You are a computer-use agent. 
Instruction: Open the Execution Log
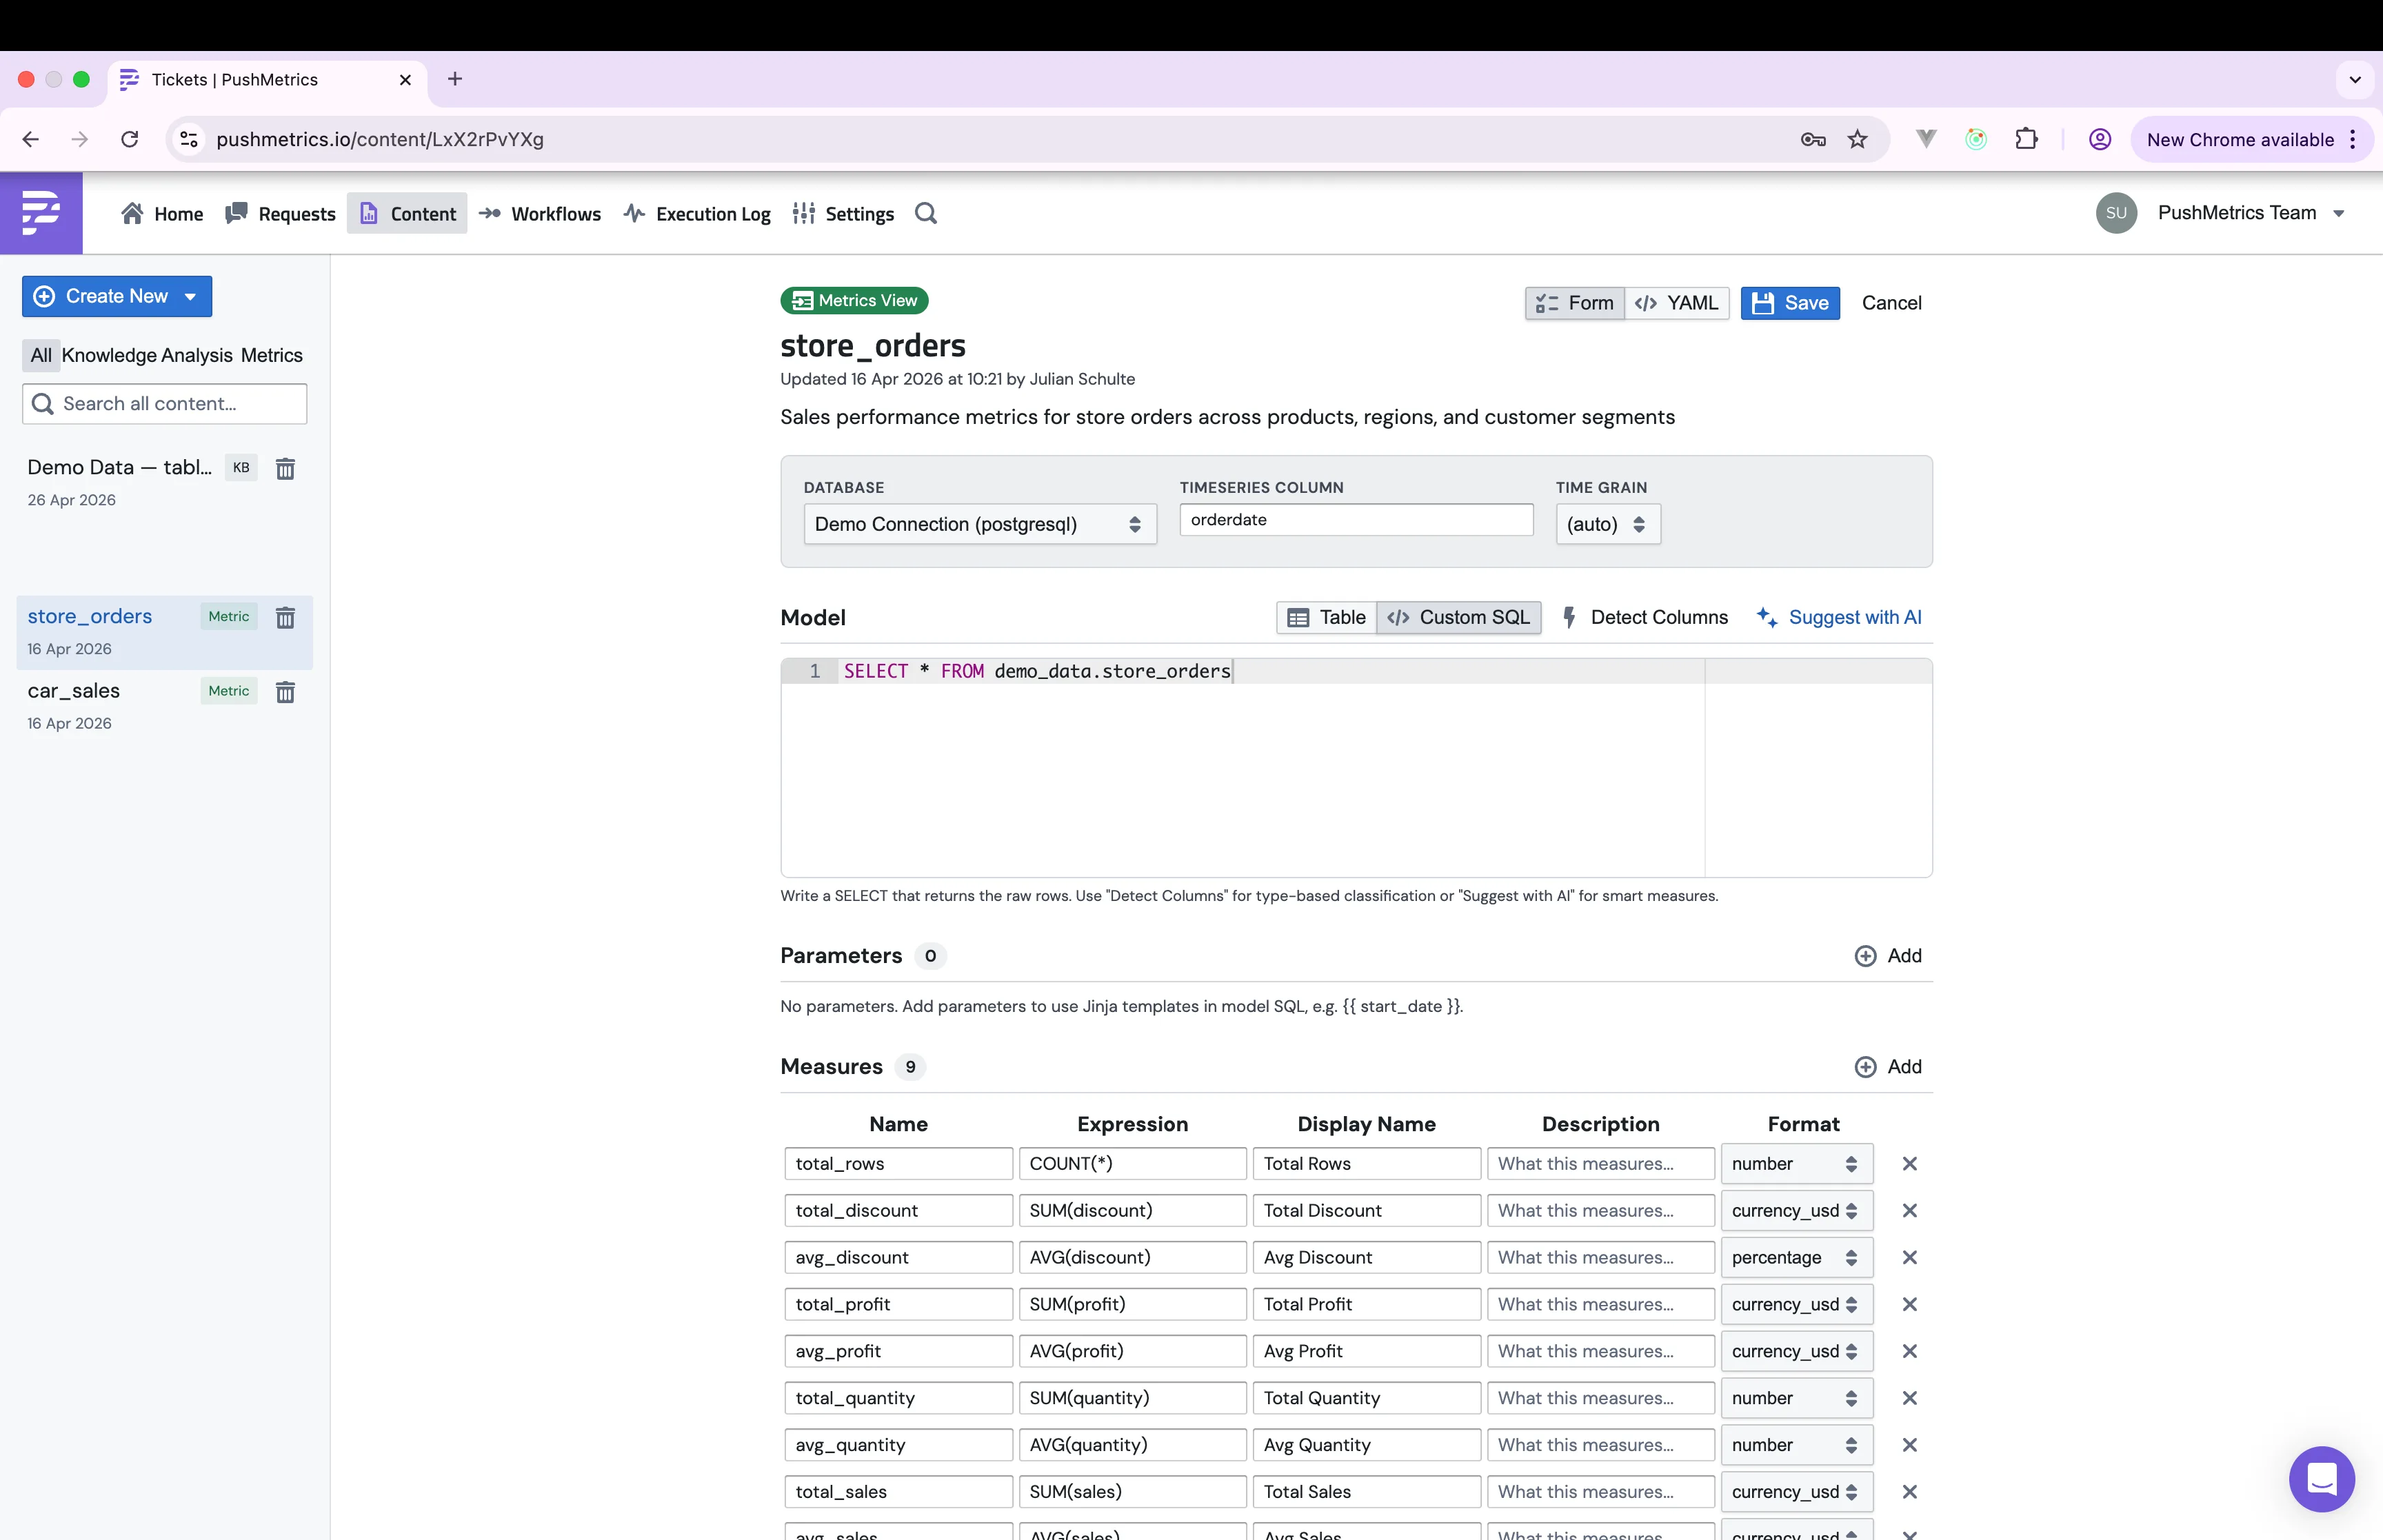tap(697, 214)
